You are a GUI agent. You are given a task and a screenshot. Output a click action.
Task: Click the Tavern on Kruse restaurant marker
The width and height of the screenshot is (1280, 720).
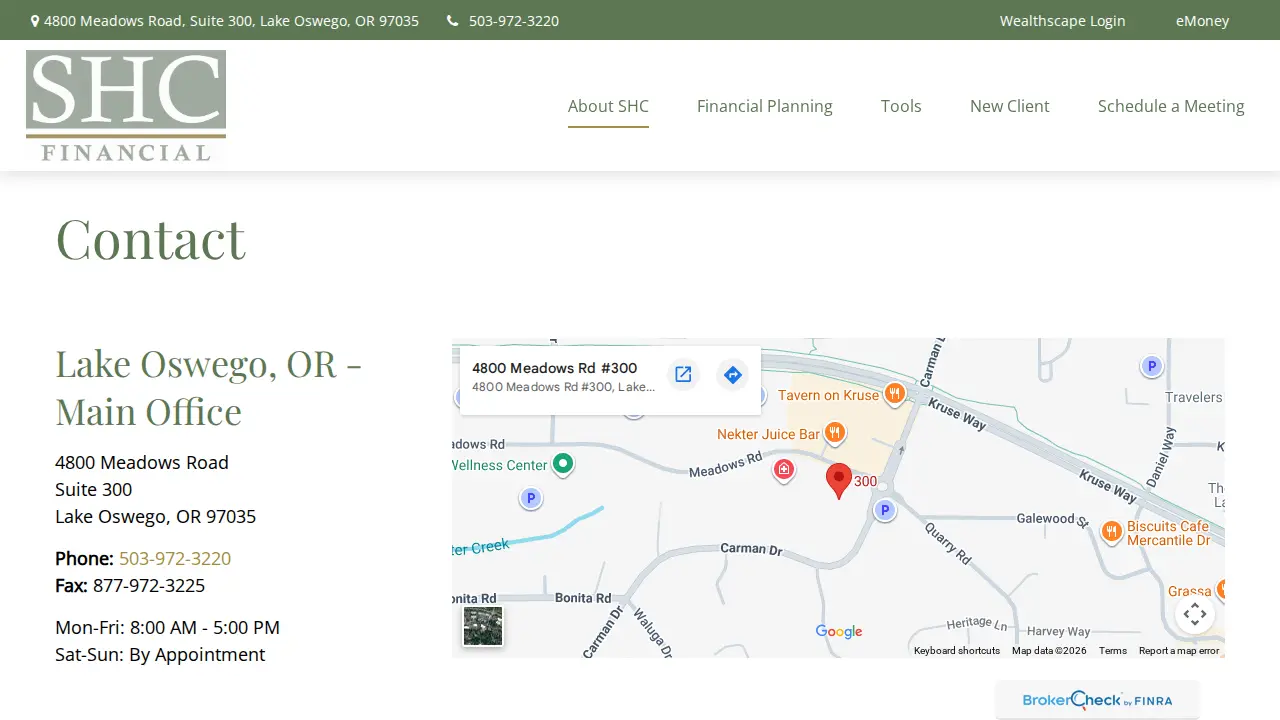pos(895,394)
